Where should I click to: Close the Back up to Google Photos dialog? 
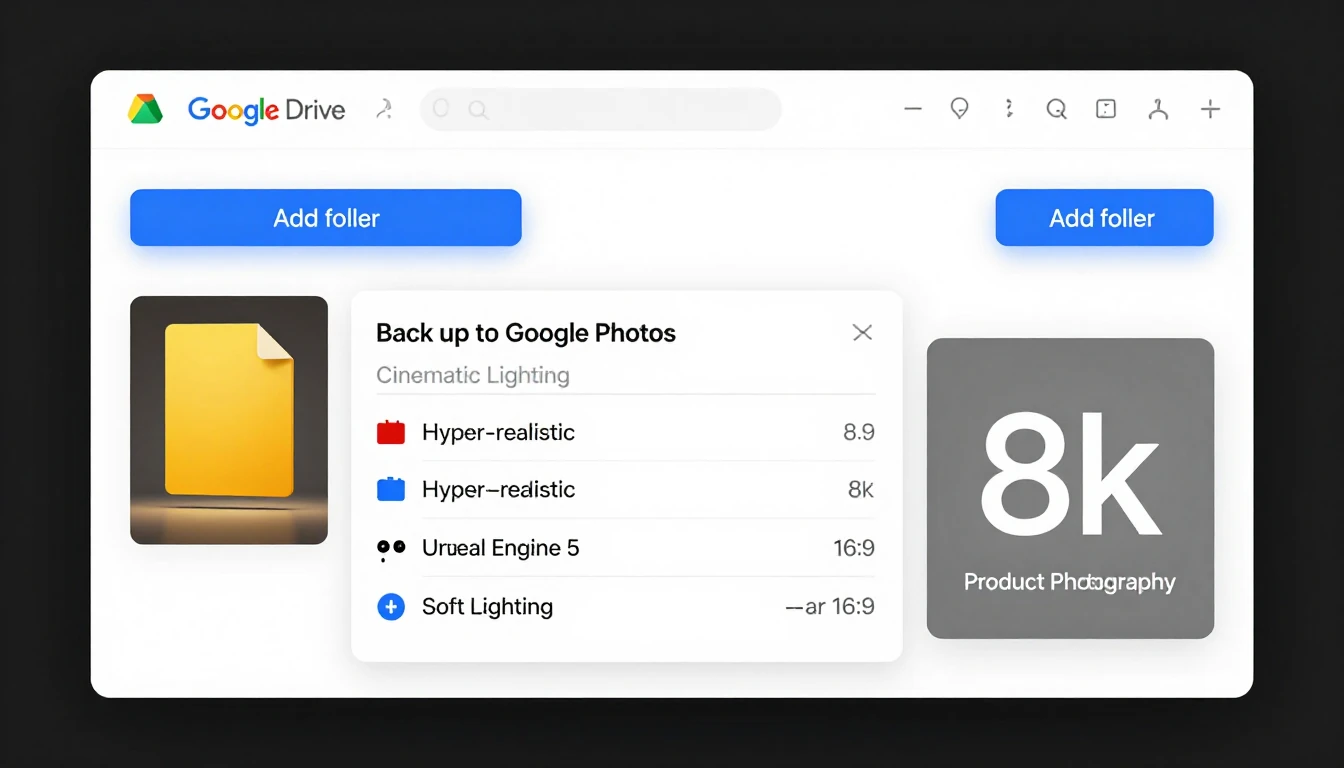pos(862,332)
